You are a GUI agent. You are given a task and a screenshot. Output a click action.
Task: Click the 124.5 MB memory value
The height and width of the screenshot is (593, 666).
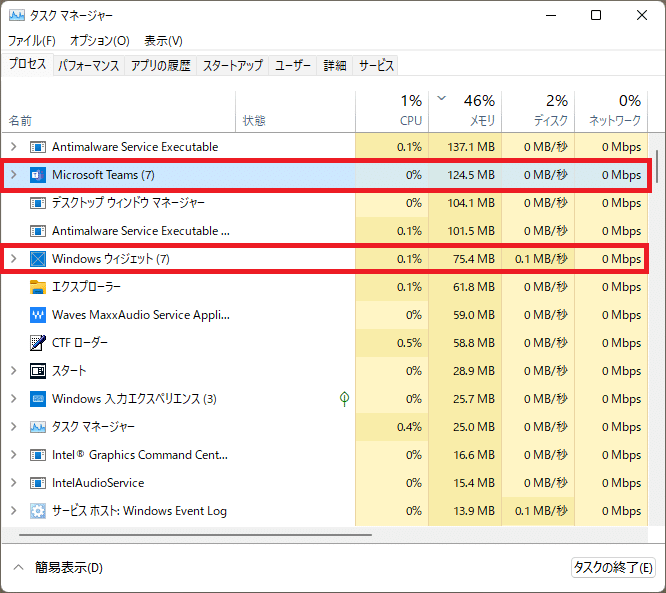[x=471, y=175]
